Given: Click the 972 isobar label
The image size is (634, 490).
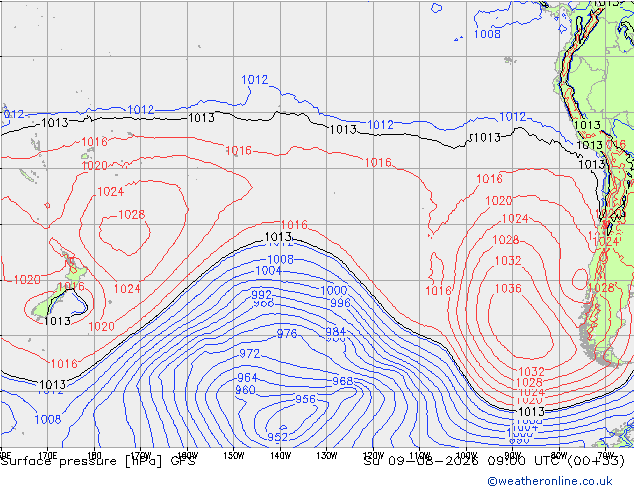Looking at the screenshot, I should pos(249,353).
